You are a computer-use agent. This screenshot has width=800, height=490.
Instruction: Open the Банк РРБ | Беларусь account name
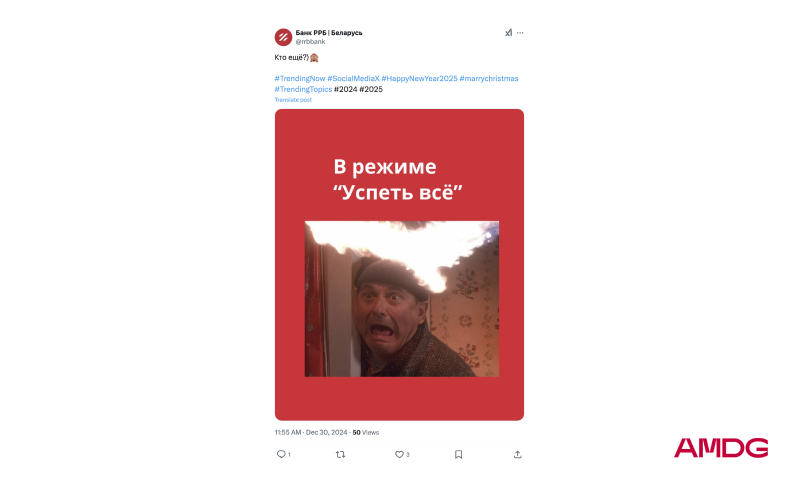[x=329, y=33]
